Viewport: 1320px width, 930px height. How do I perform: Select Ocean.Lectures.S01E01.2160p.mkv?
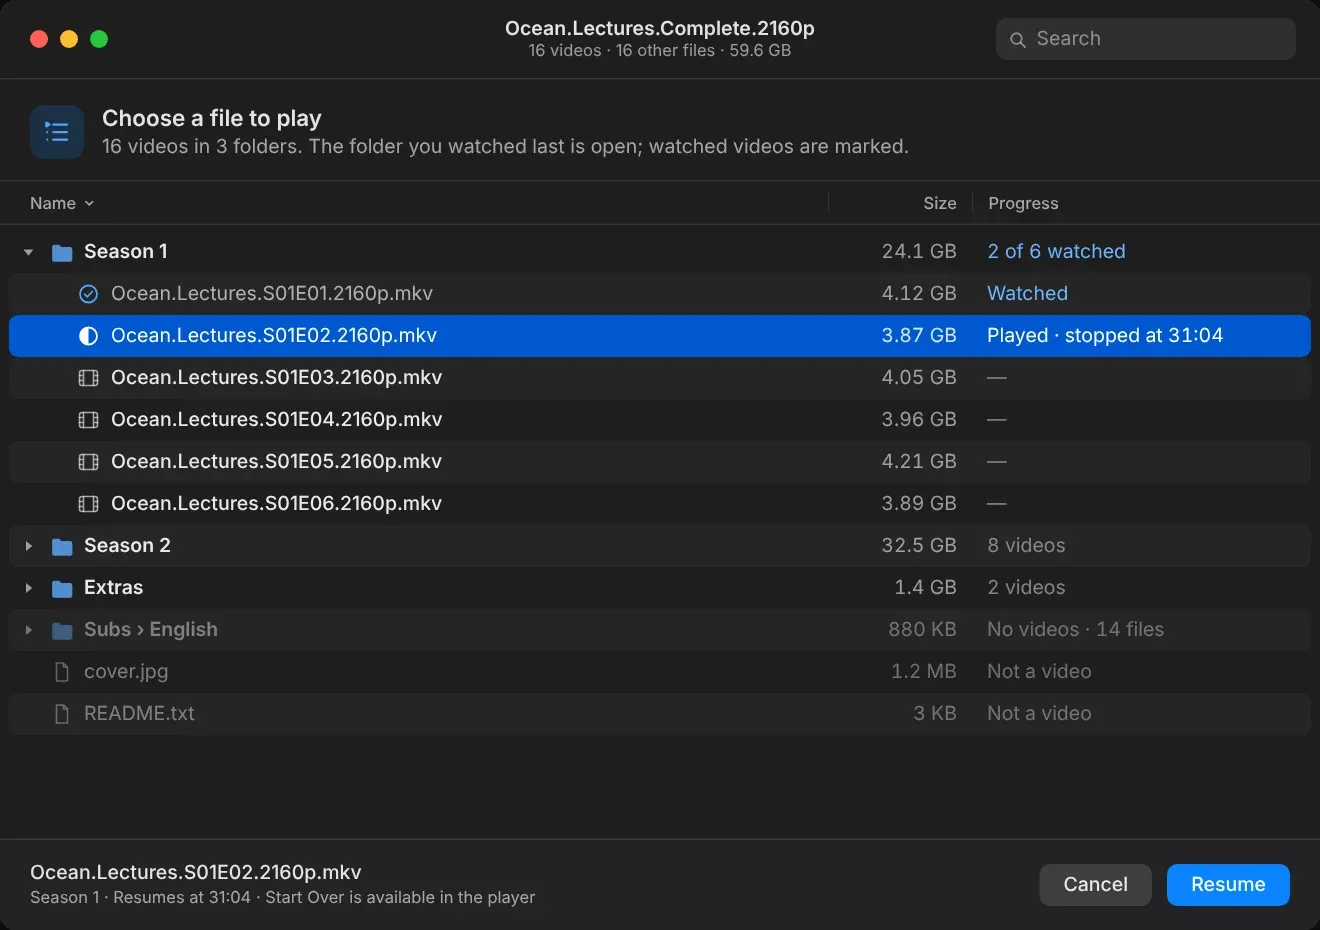[x=660, y=294]
